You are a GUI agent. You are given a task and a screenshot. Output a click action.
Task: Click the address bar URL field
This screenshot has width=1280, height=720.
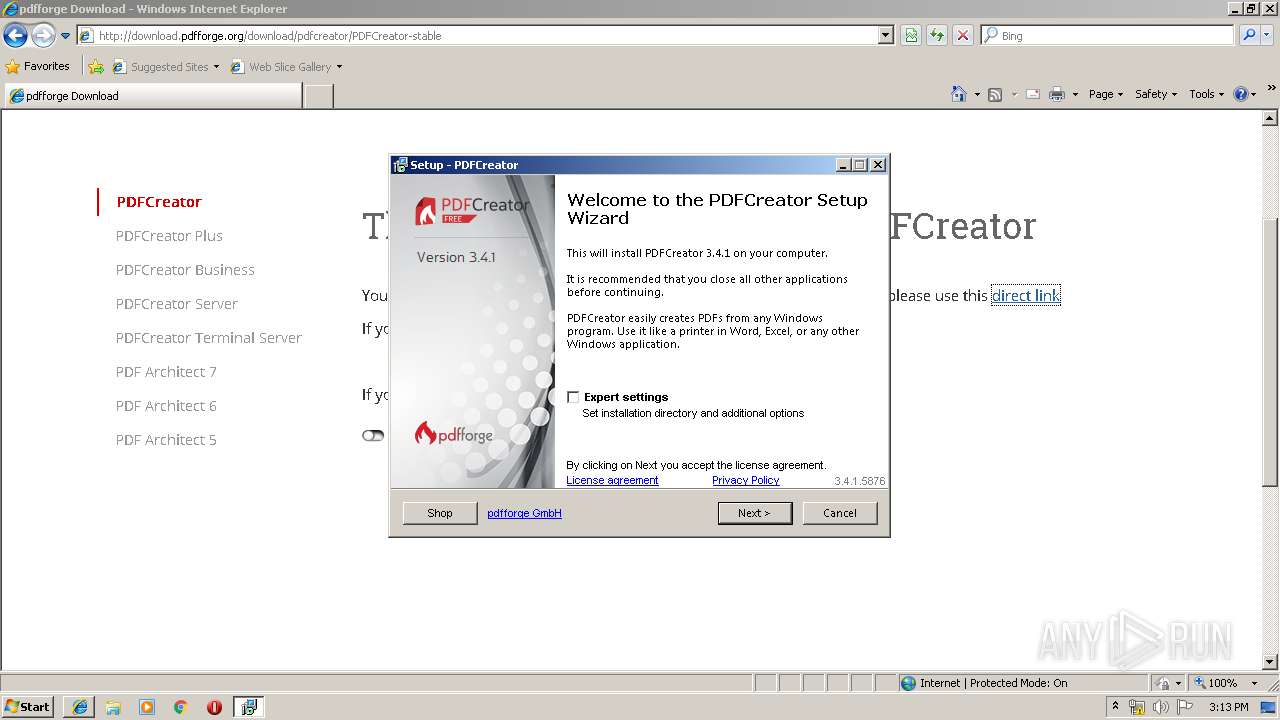478,36
